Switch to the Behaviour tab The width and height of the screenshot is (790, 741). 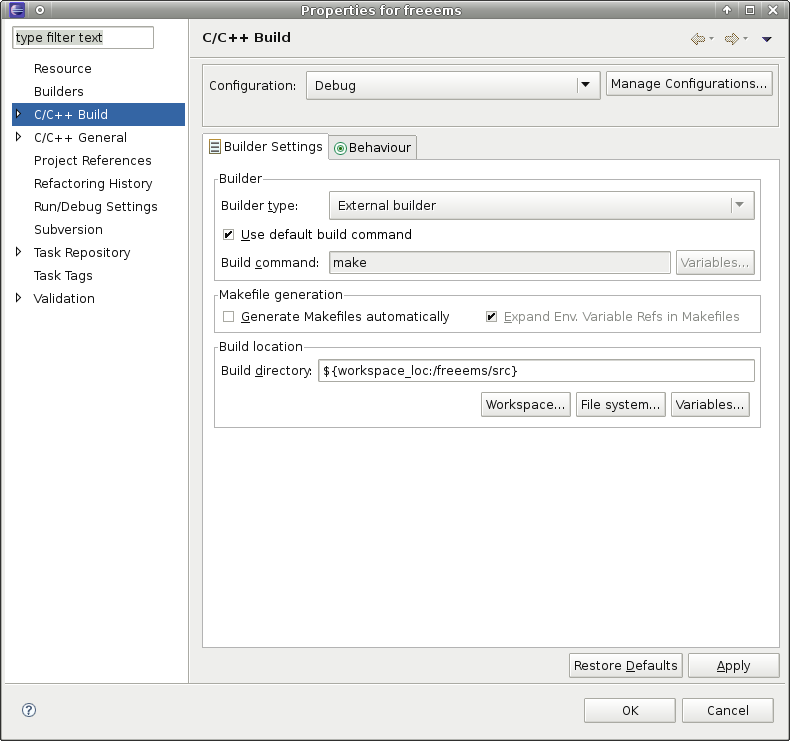(373, 148)
